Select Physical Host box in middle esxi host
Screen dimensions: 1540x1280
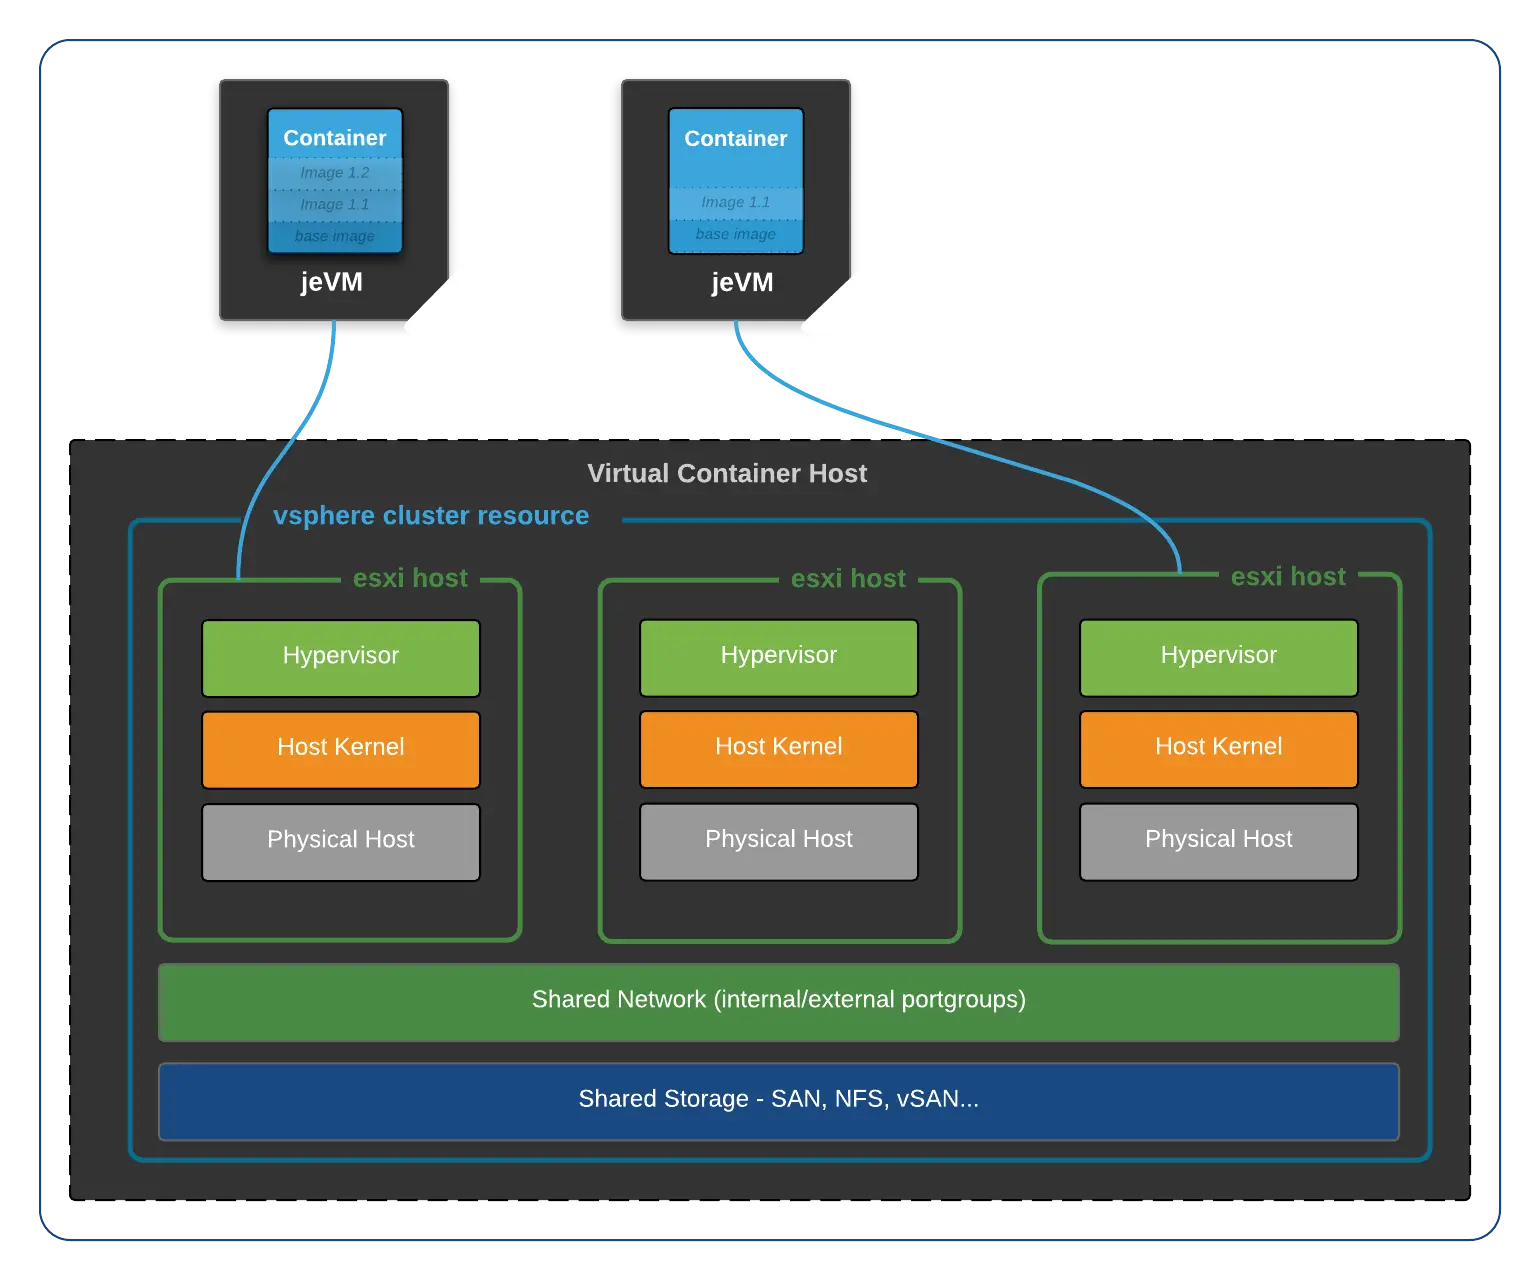[x=779, y=842]
